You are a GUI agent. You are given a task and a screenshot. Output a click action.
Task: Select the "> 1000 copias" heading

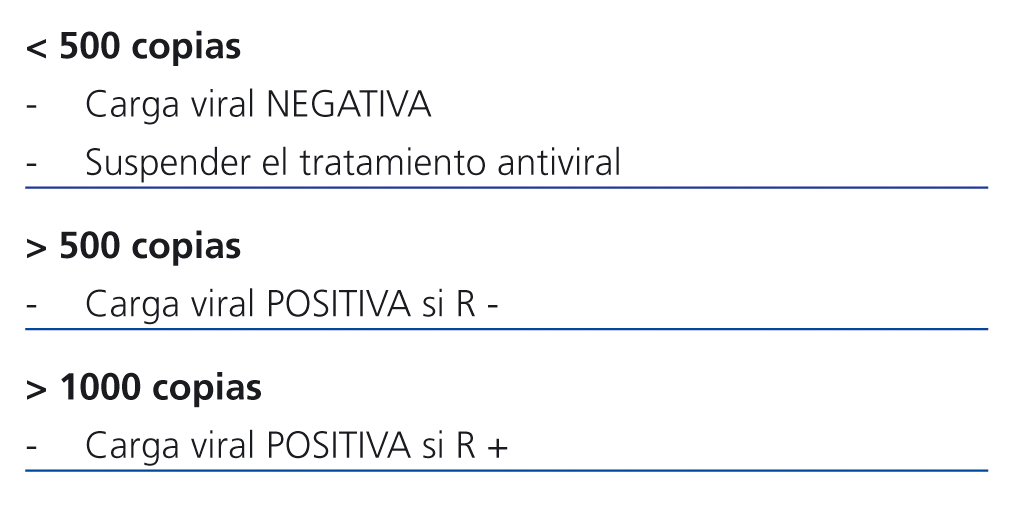point(143,388)
